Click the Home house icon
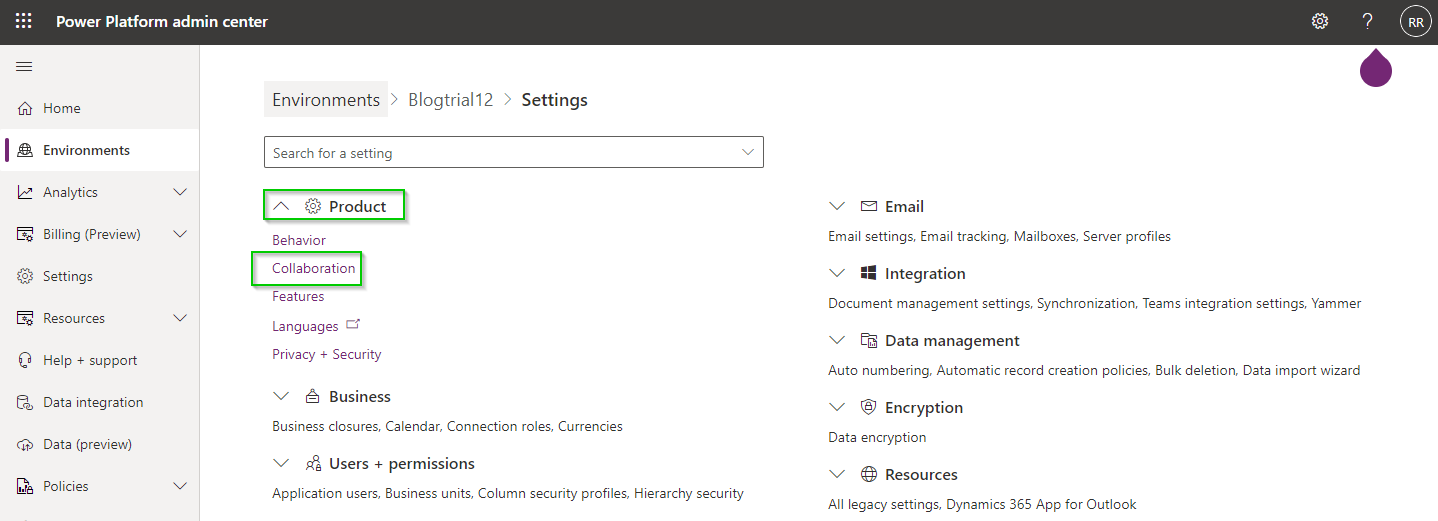Screen dimensions: 1438x521 tap(25, 108)
